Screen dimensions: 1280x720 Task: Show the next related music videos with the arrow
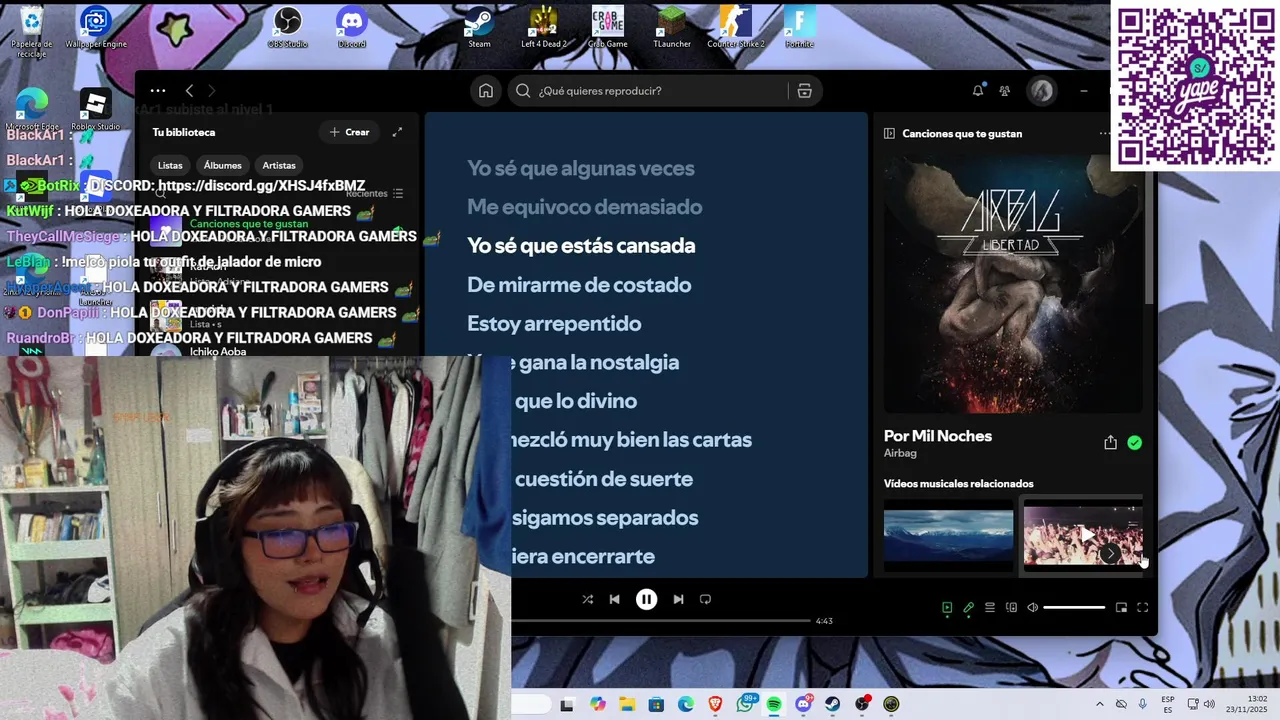click(x=1110, y=553)
